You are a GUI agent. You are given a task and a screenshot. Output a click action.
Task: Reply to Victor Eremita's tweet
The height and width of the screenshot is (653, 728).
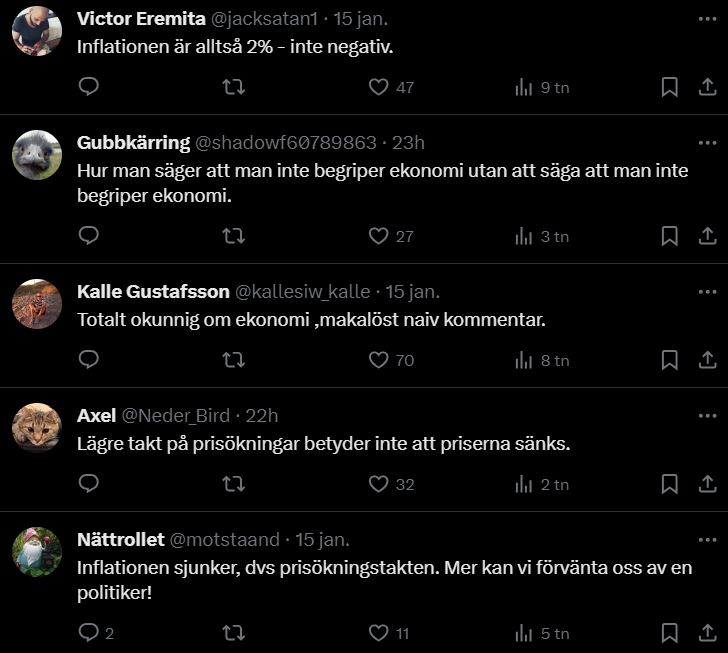[x=88, y=87]
